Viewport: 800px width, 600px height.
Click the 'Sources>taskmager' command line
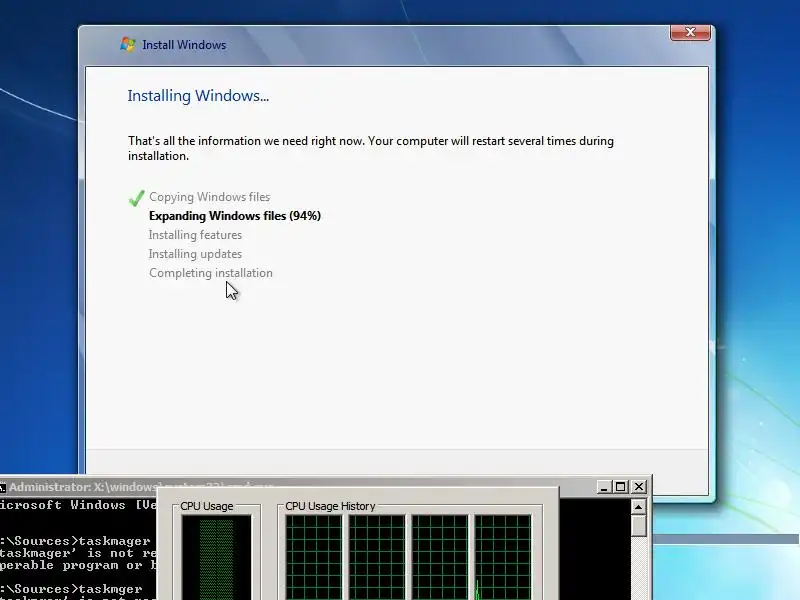76,541
